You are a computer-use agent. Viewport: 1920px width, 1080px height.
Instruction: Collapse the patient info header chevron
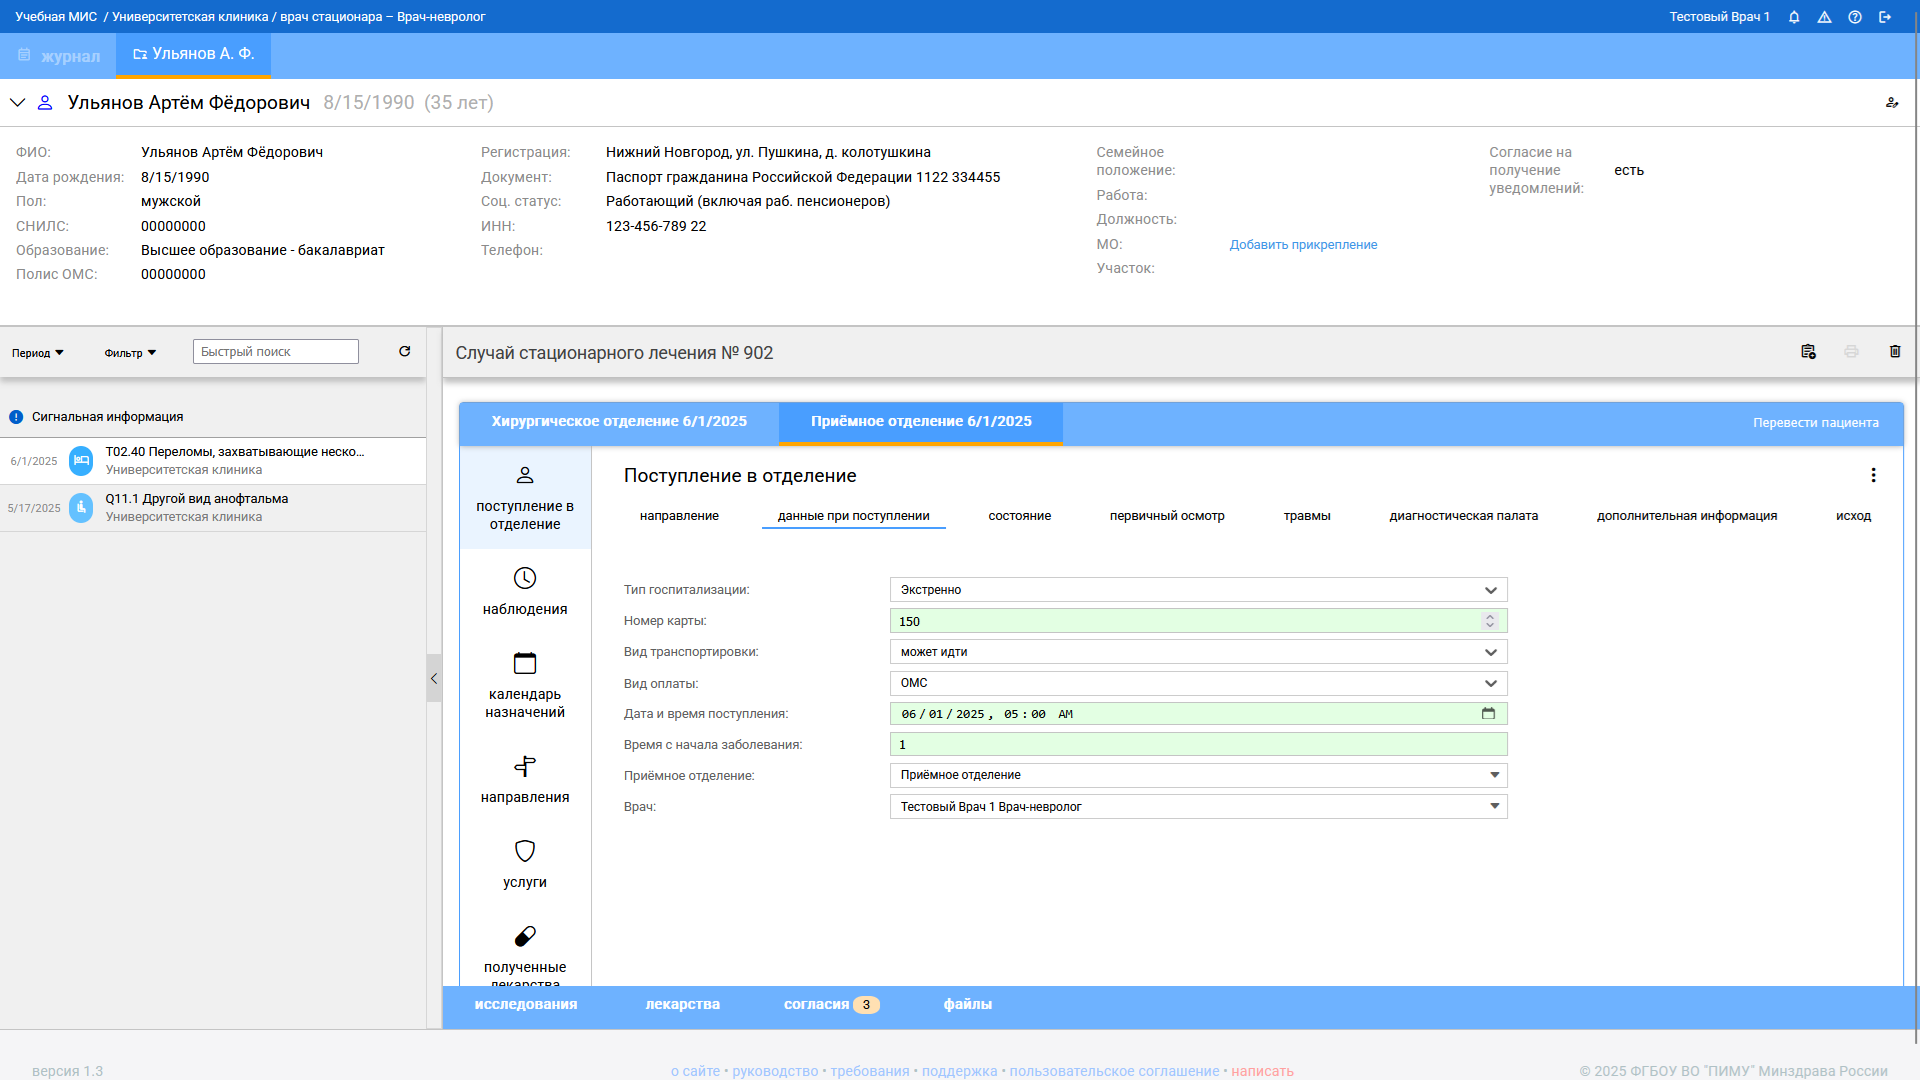(x=18, y=102)
